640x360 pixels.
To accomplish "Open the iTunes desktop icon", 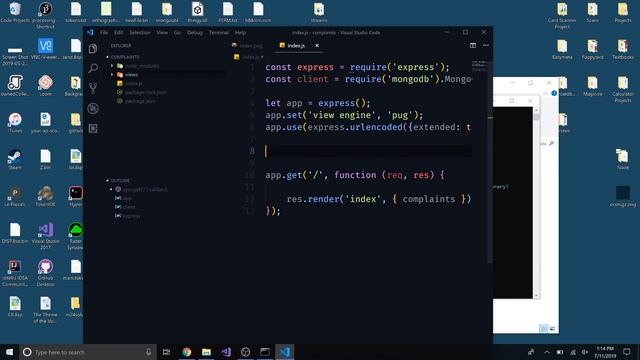I will point(15,122).
